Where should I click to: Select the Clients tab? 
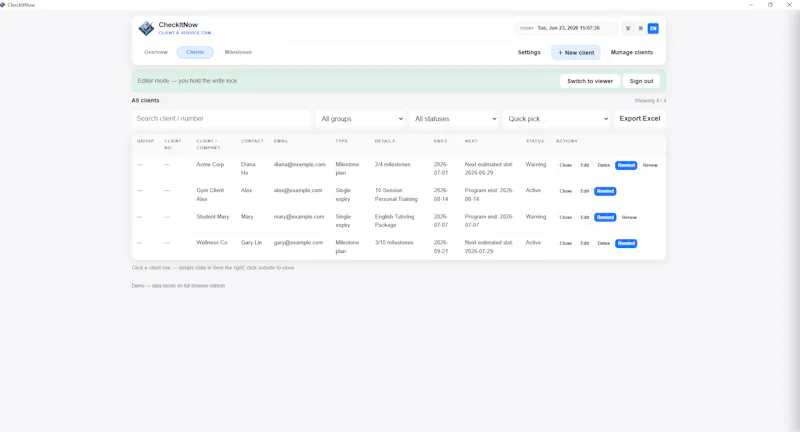tap(195, 52)
